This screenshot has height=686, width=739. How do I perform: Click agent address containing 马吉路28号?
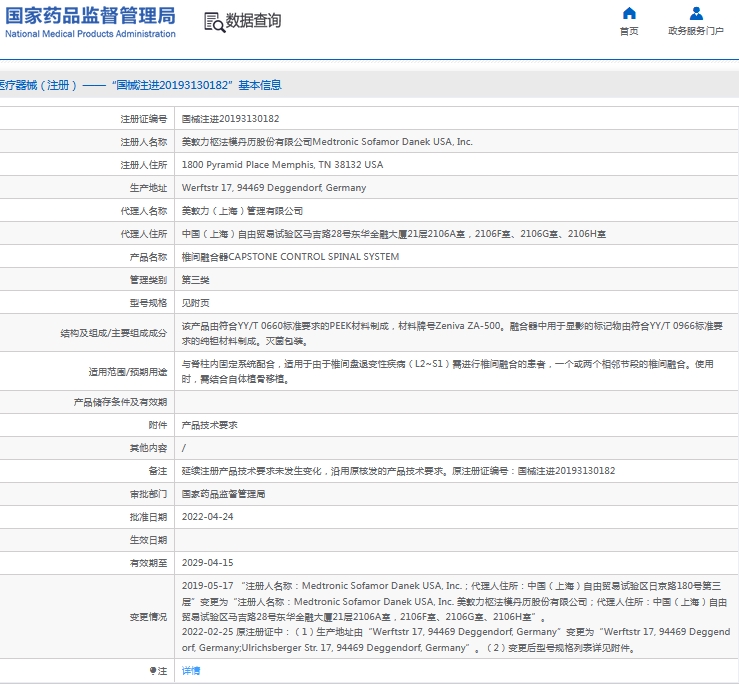point(394,234)
